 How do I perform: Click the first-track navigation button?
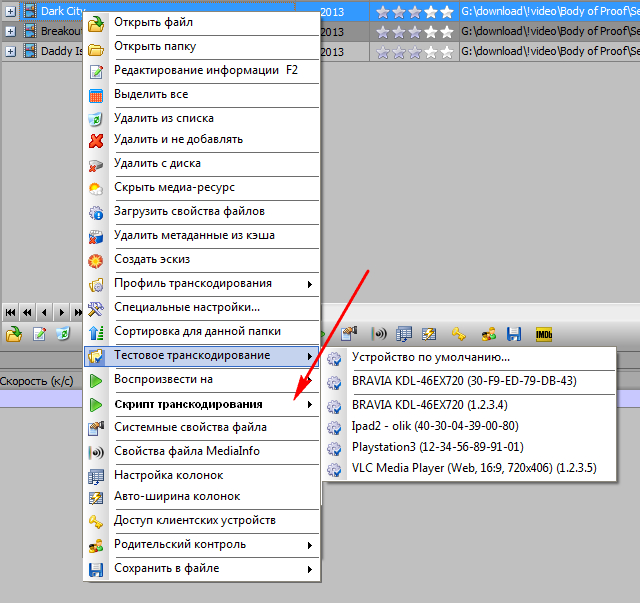11,312
